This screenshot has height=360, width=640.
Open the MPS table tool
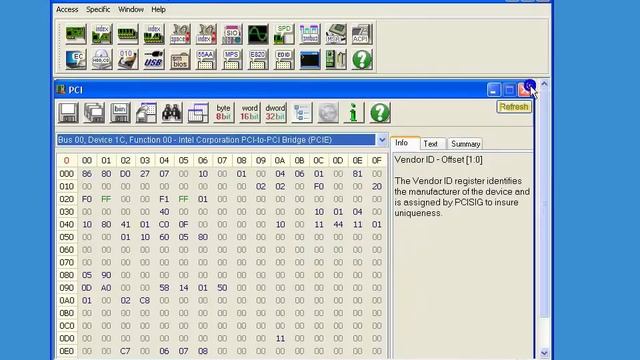click(232, 60)
